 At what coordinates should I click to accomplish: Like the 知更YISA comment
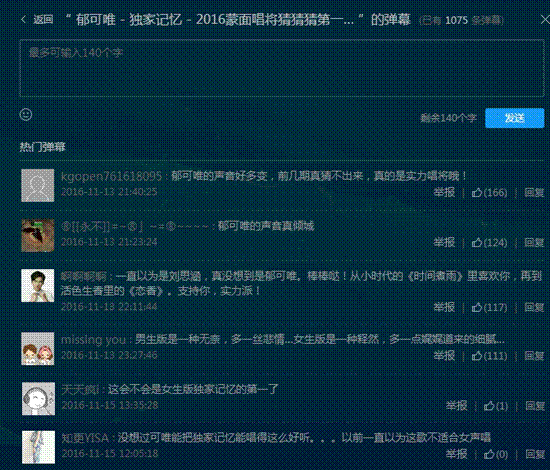(496, 455)
